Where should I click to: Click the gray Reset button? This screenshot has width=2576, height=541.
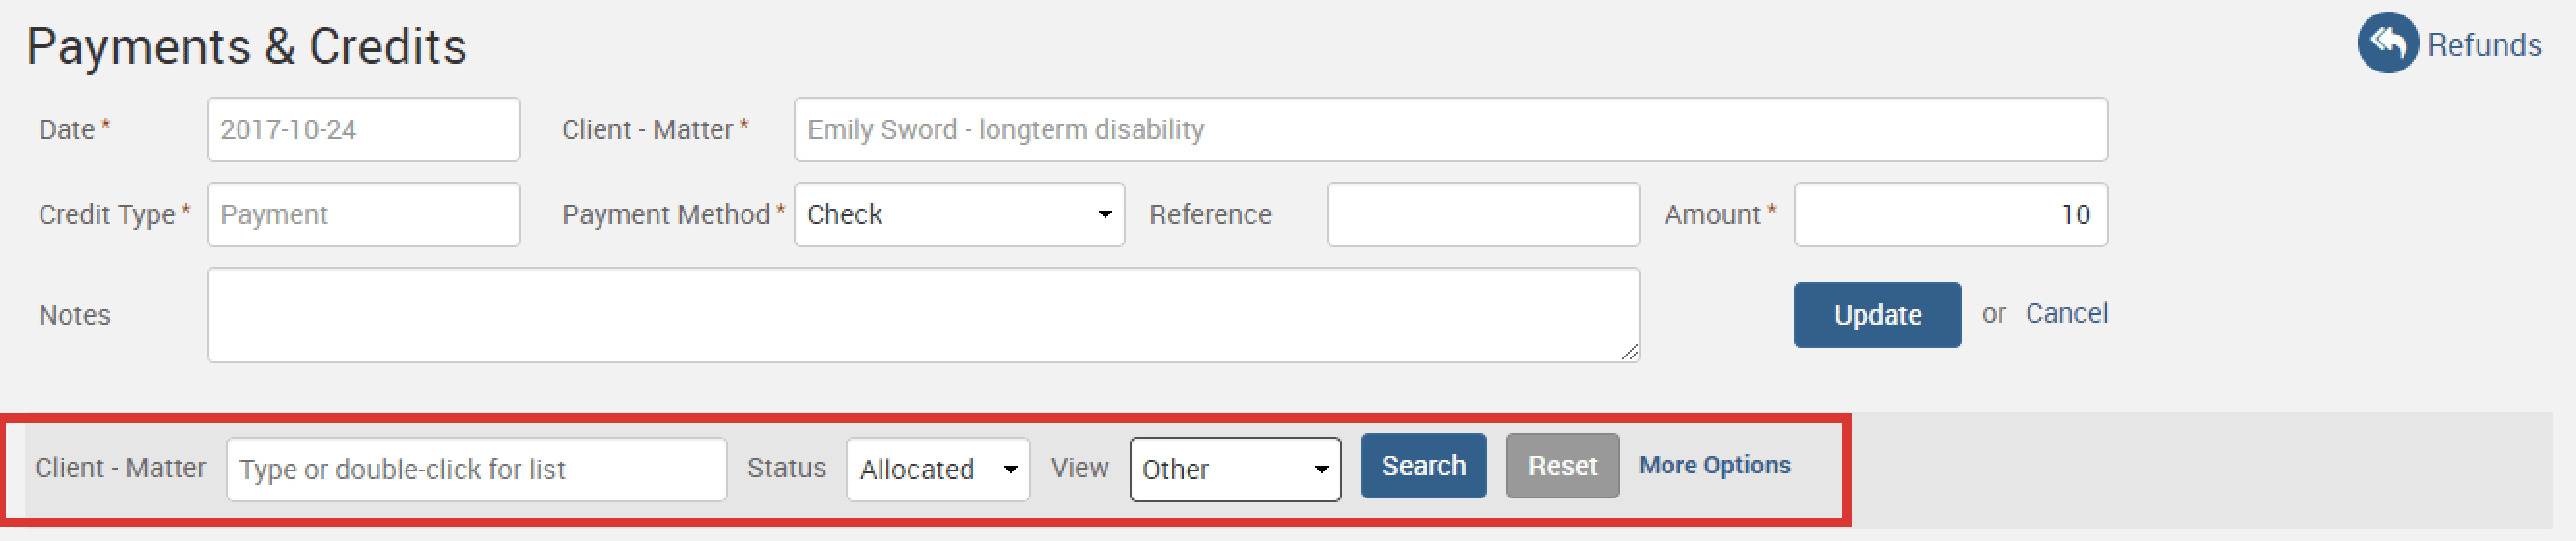coord(1562,466)
